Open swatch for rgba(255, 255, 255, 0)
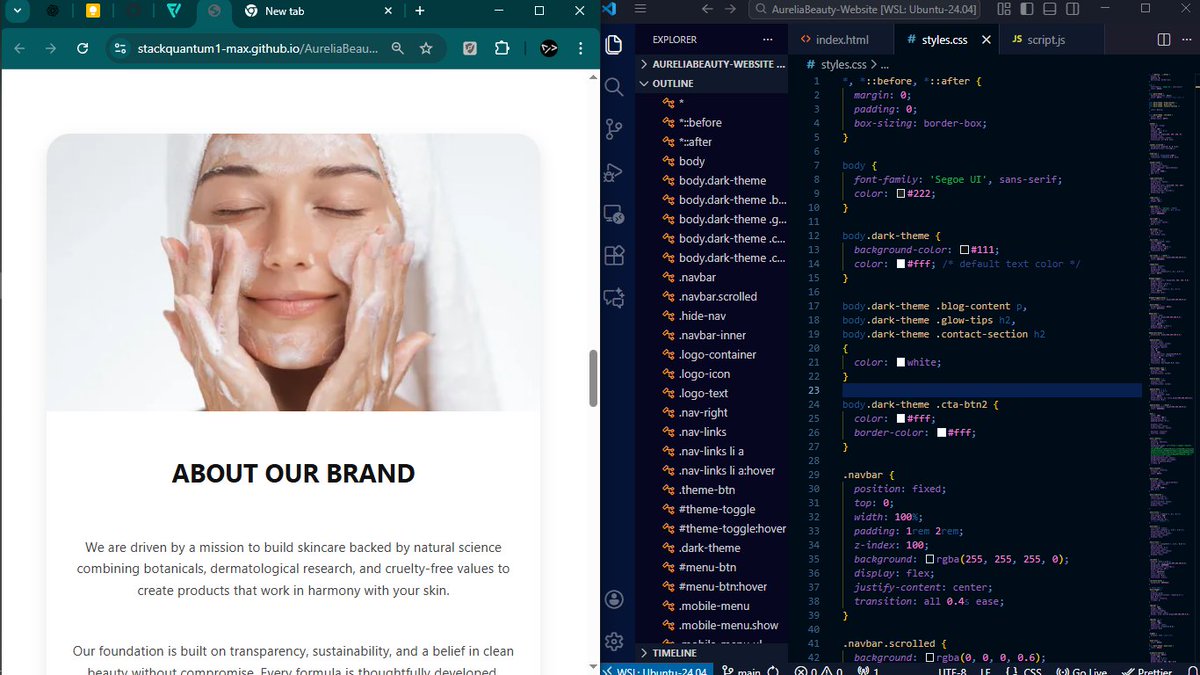 [930, 559]
